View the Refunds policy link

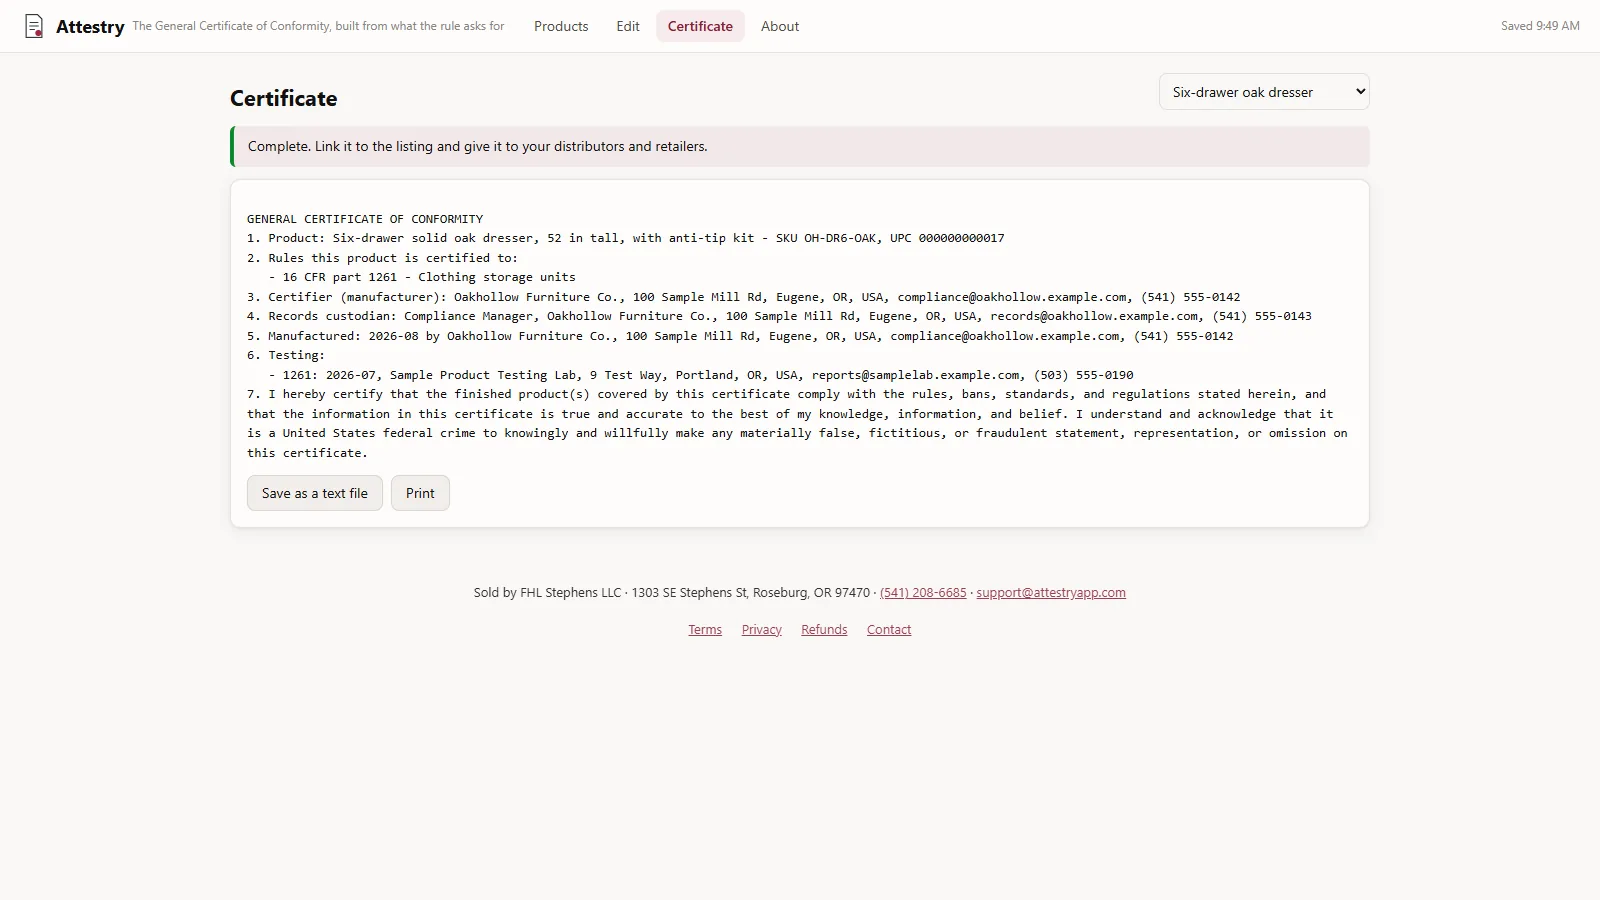(x=824, y=630)
